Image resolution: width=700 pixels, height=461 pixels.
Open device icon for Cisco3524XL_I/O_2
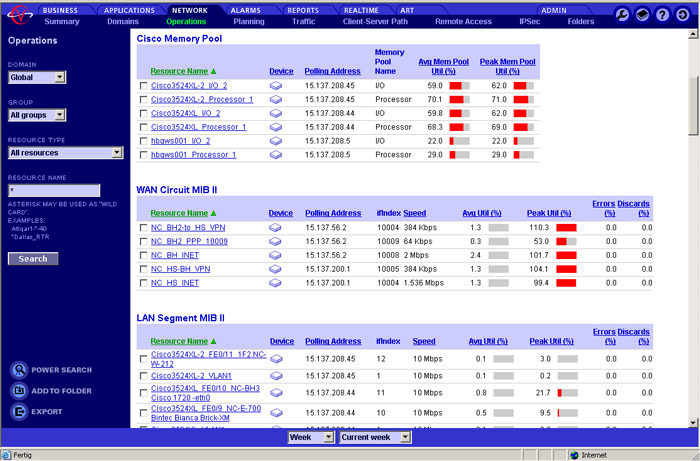pyautogui.click(x=276, y=113)
